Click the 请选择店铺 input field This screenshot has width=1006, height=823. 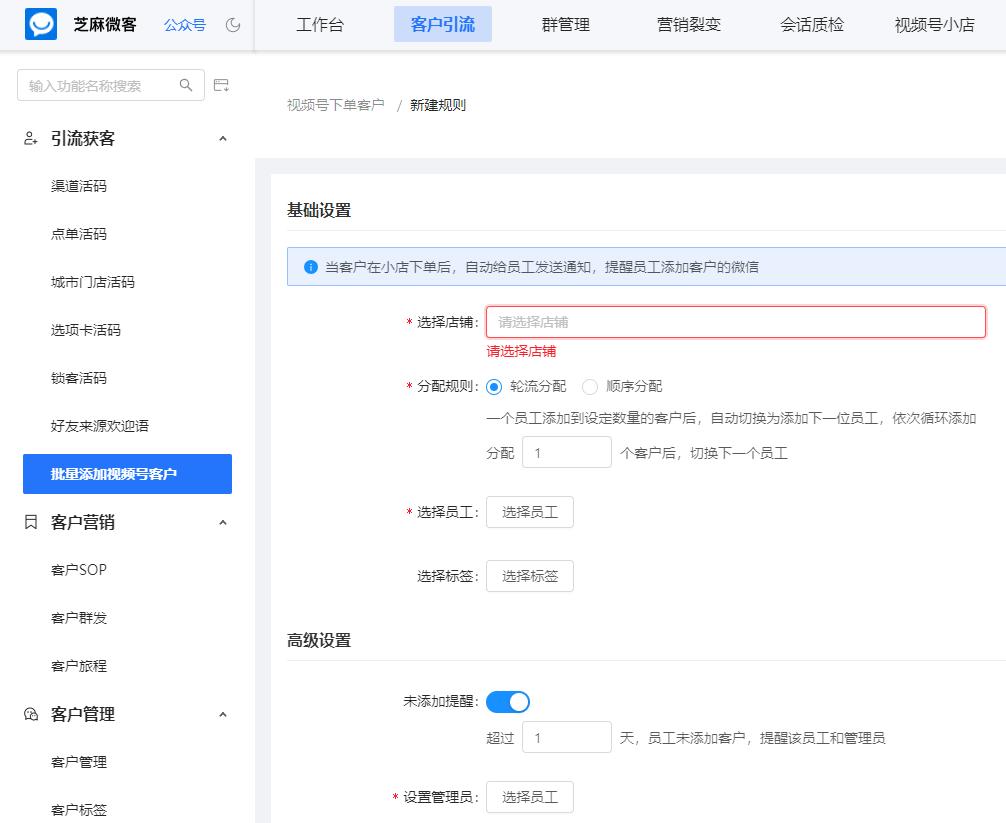click(736, 321)
